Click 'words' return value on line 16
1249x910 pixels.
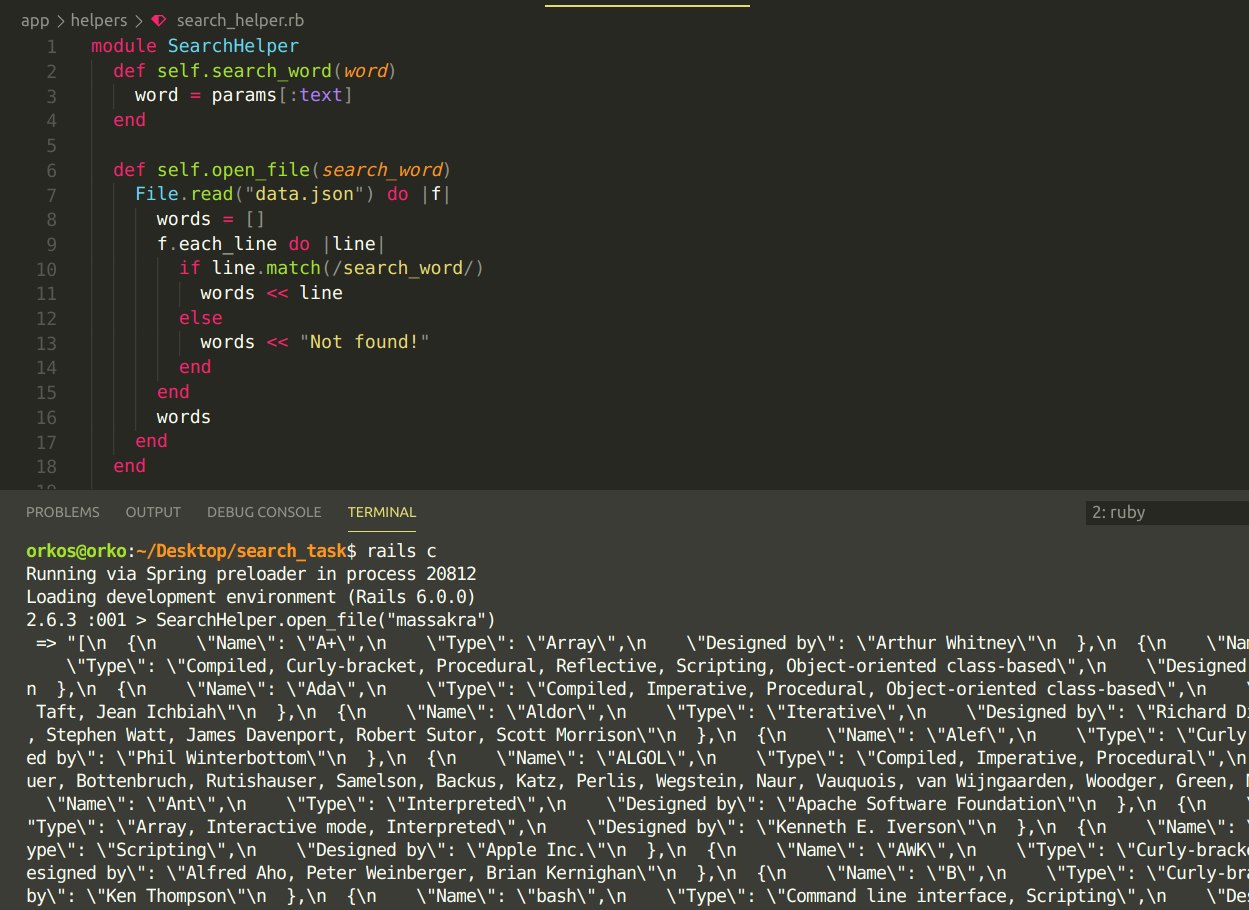[x=184, y=416]
